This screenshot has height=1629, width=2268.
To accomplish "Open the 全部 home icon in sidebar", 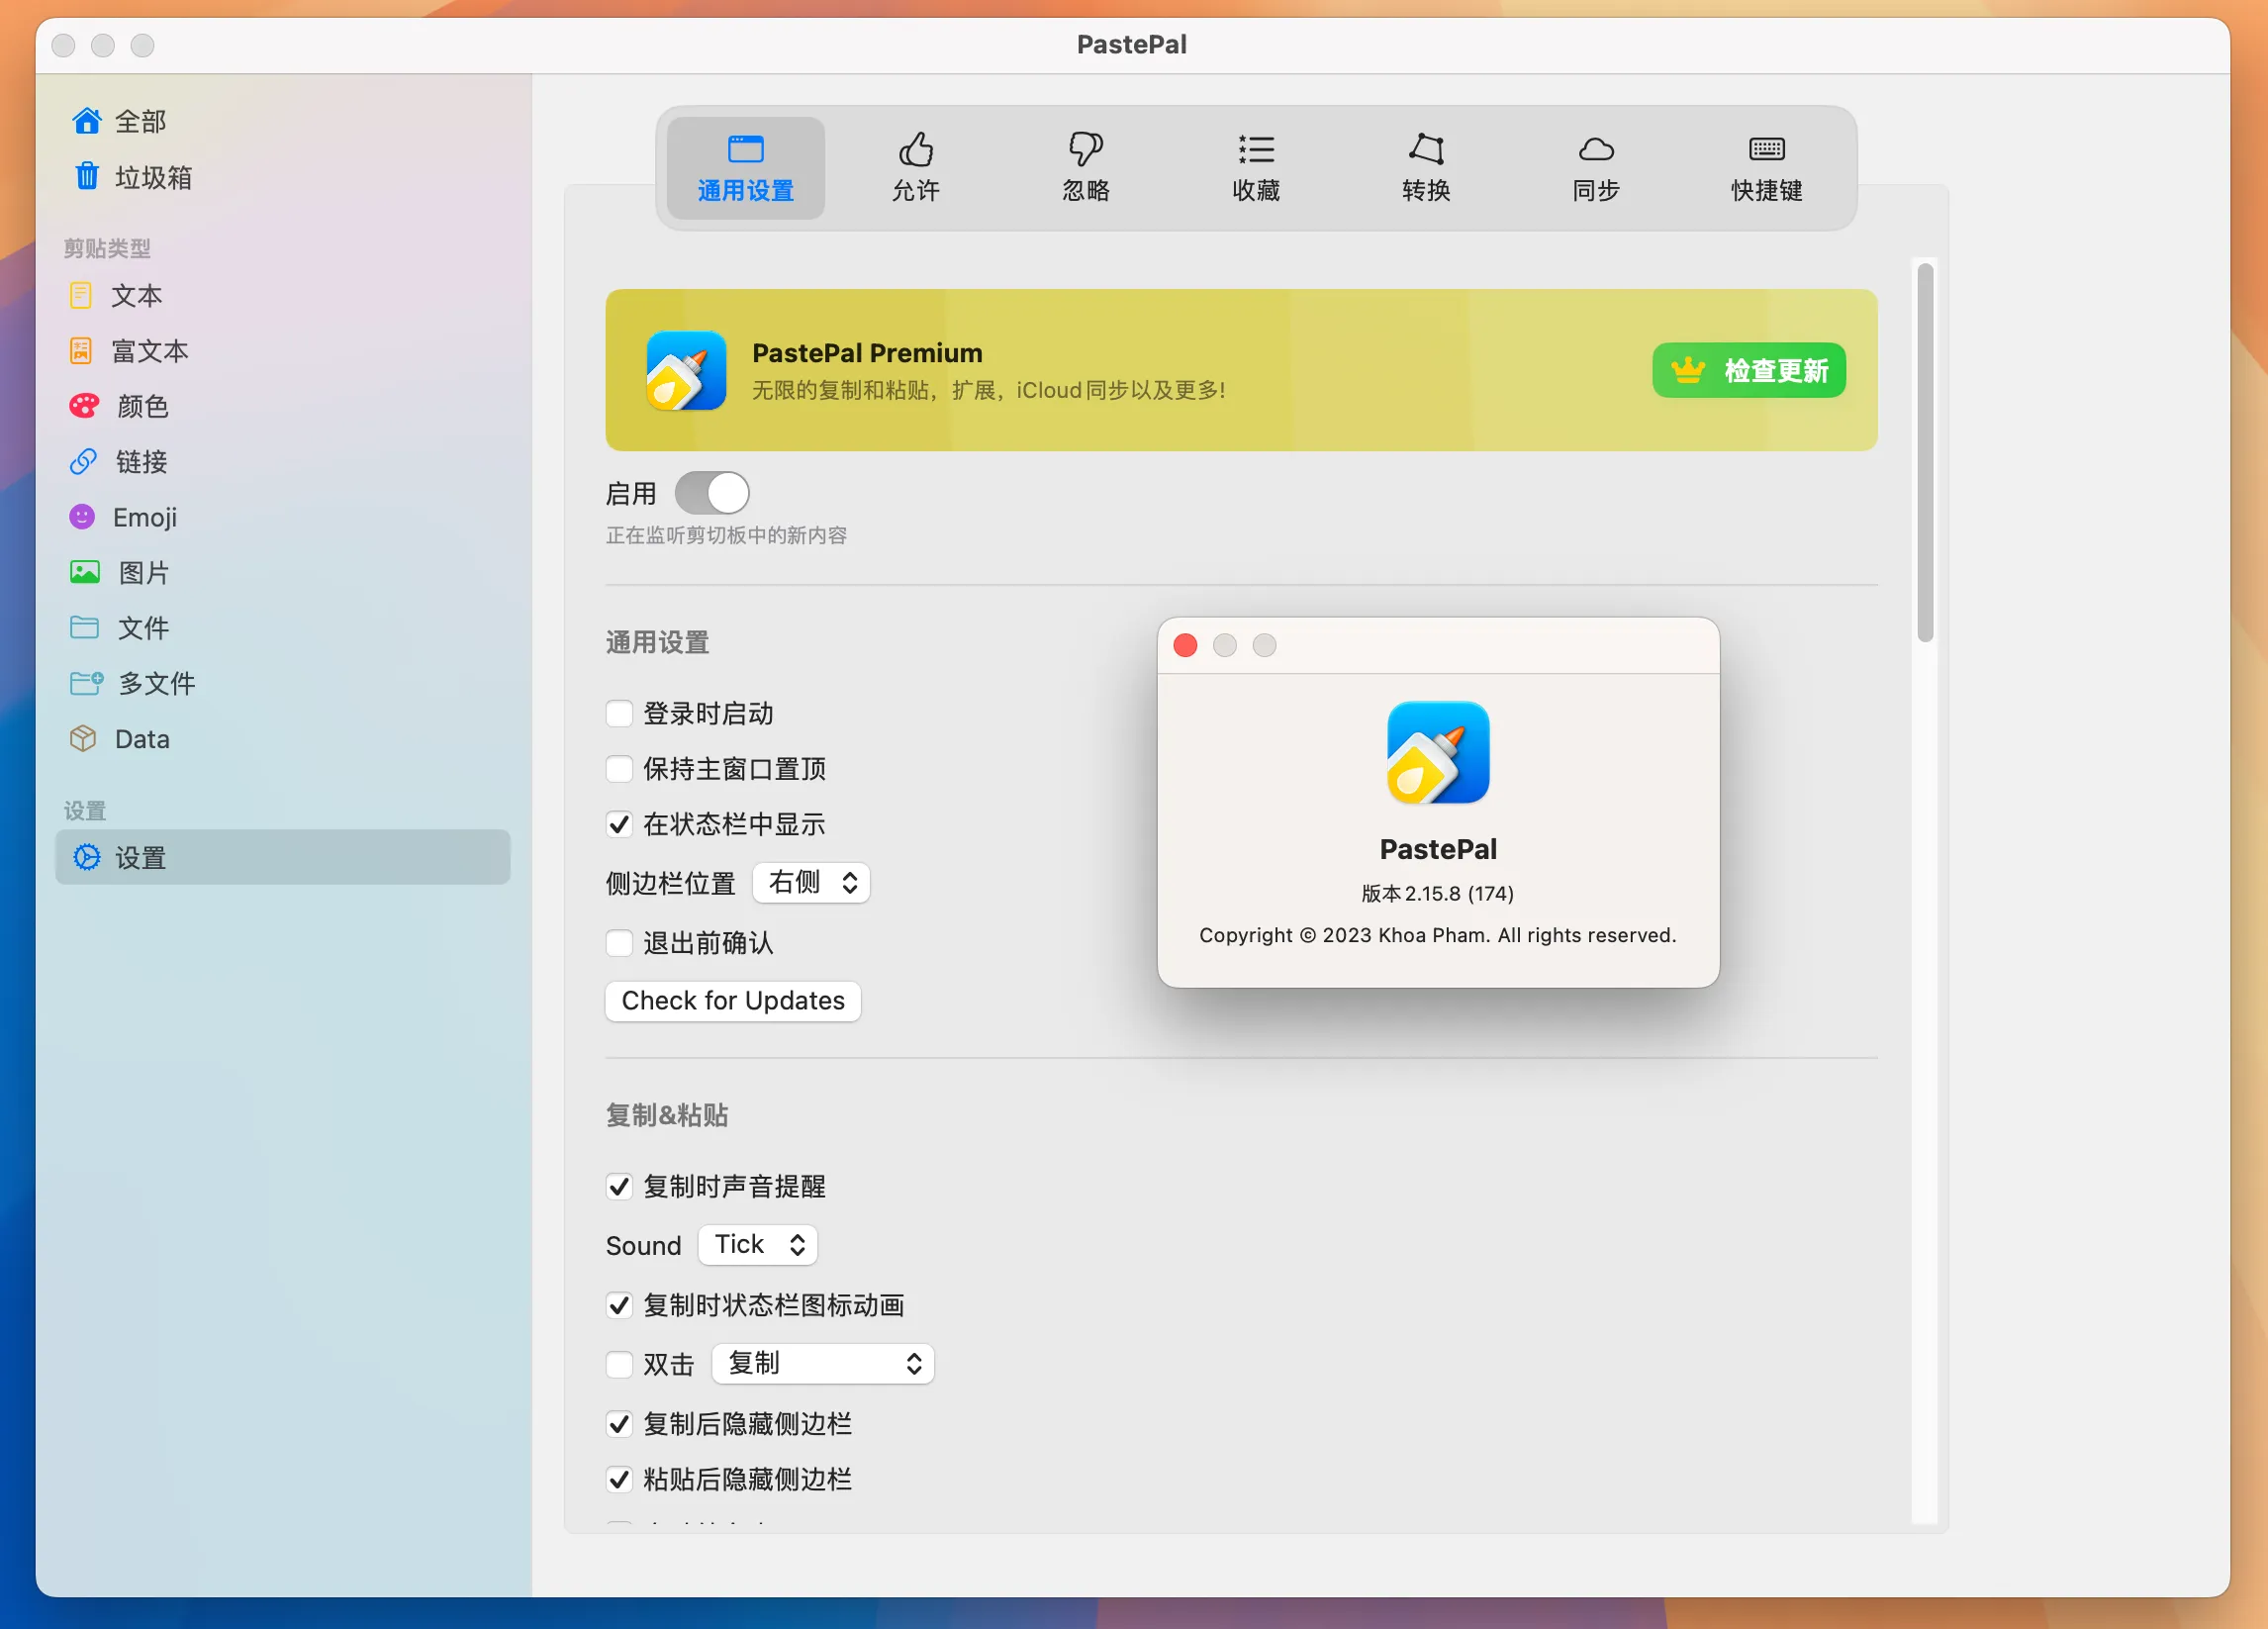I will click(87, 121).
